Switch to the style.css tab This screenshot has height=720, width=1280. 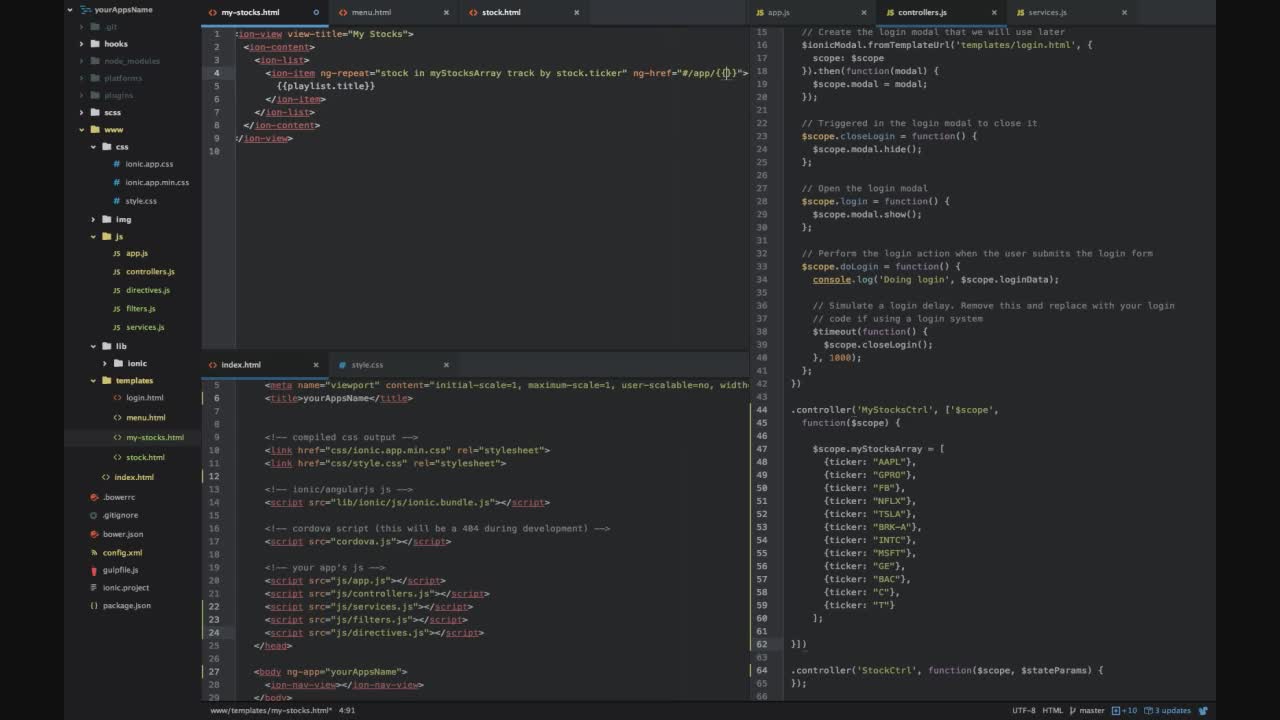coord(394,365)
